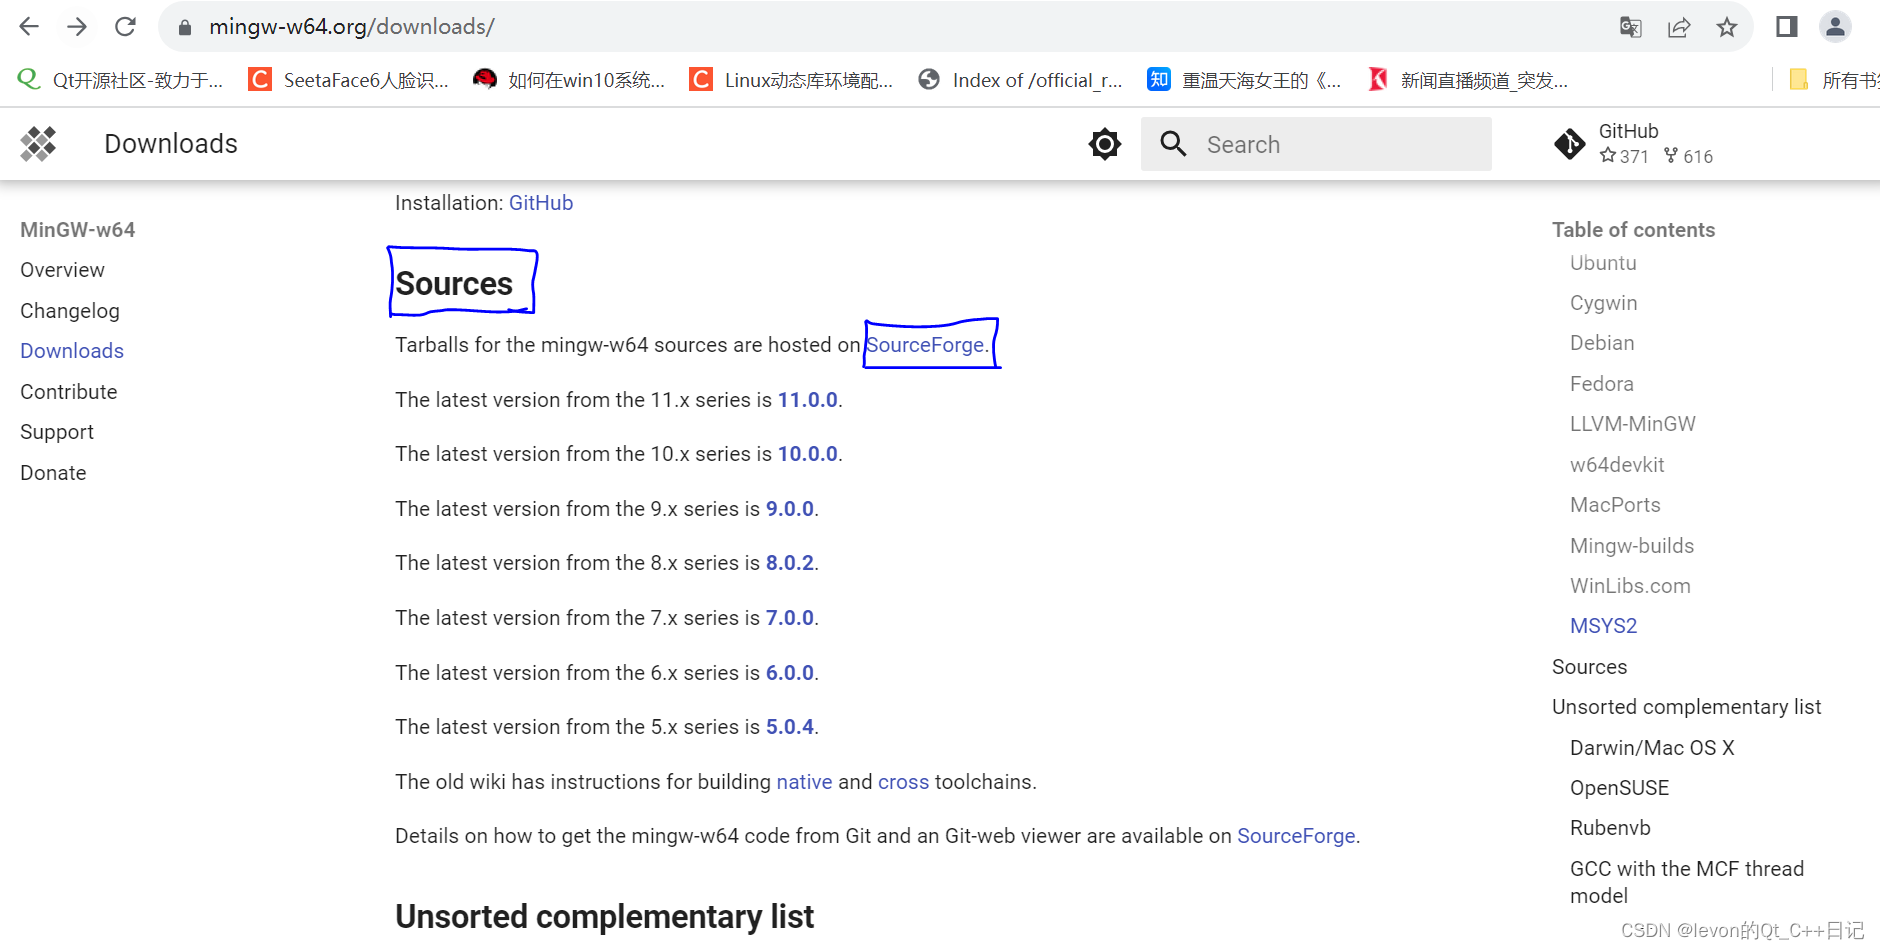
Task: Go forward with the browser forward arrow
Action: [x=77, y=27]
